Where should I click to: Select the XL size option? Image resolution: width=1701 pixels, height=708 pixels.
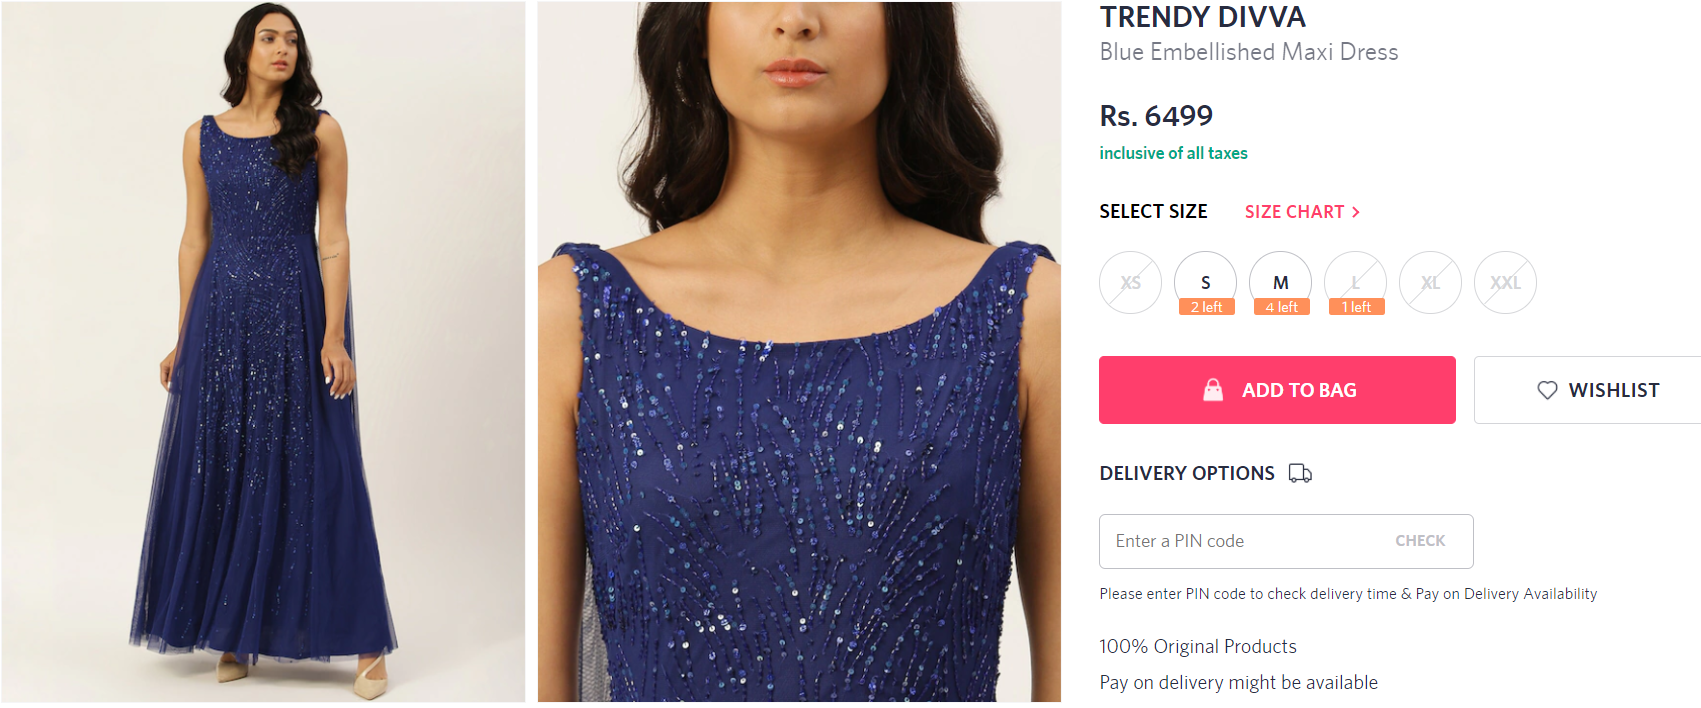(x=1430, y=282)
